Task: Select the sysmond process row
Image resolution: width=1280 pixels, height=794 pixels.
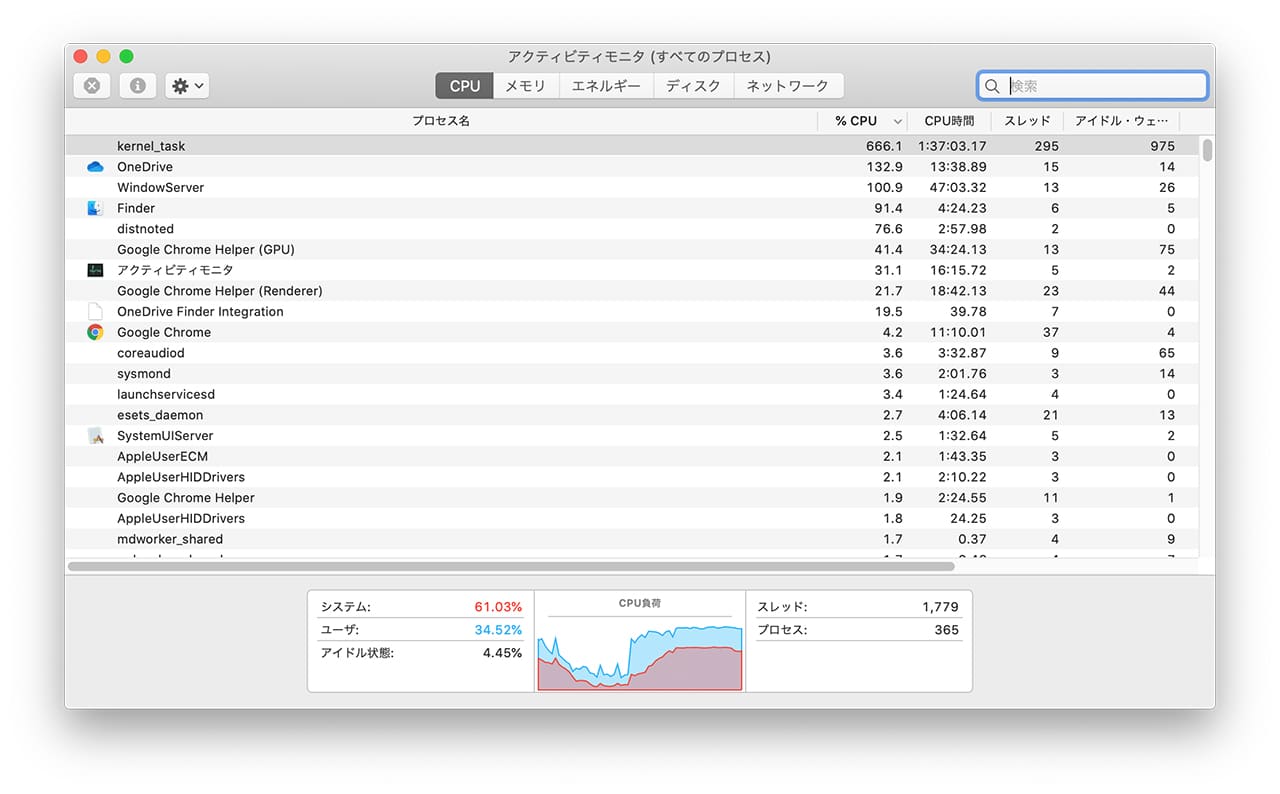Action: pos(632,374)
